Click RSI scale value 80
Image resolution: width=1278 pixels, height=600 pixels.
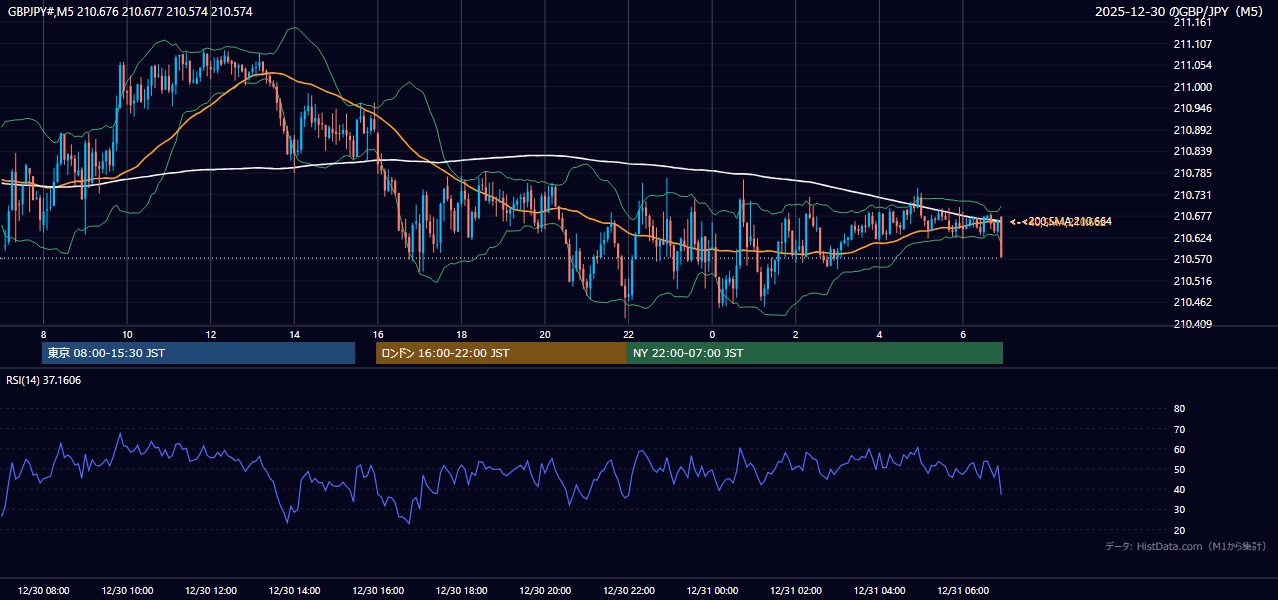click(1179, 409)
